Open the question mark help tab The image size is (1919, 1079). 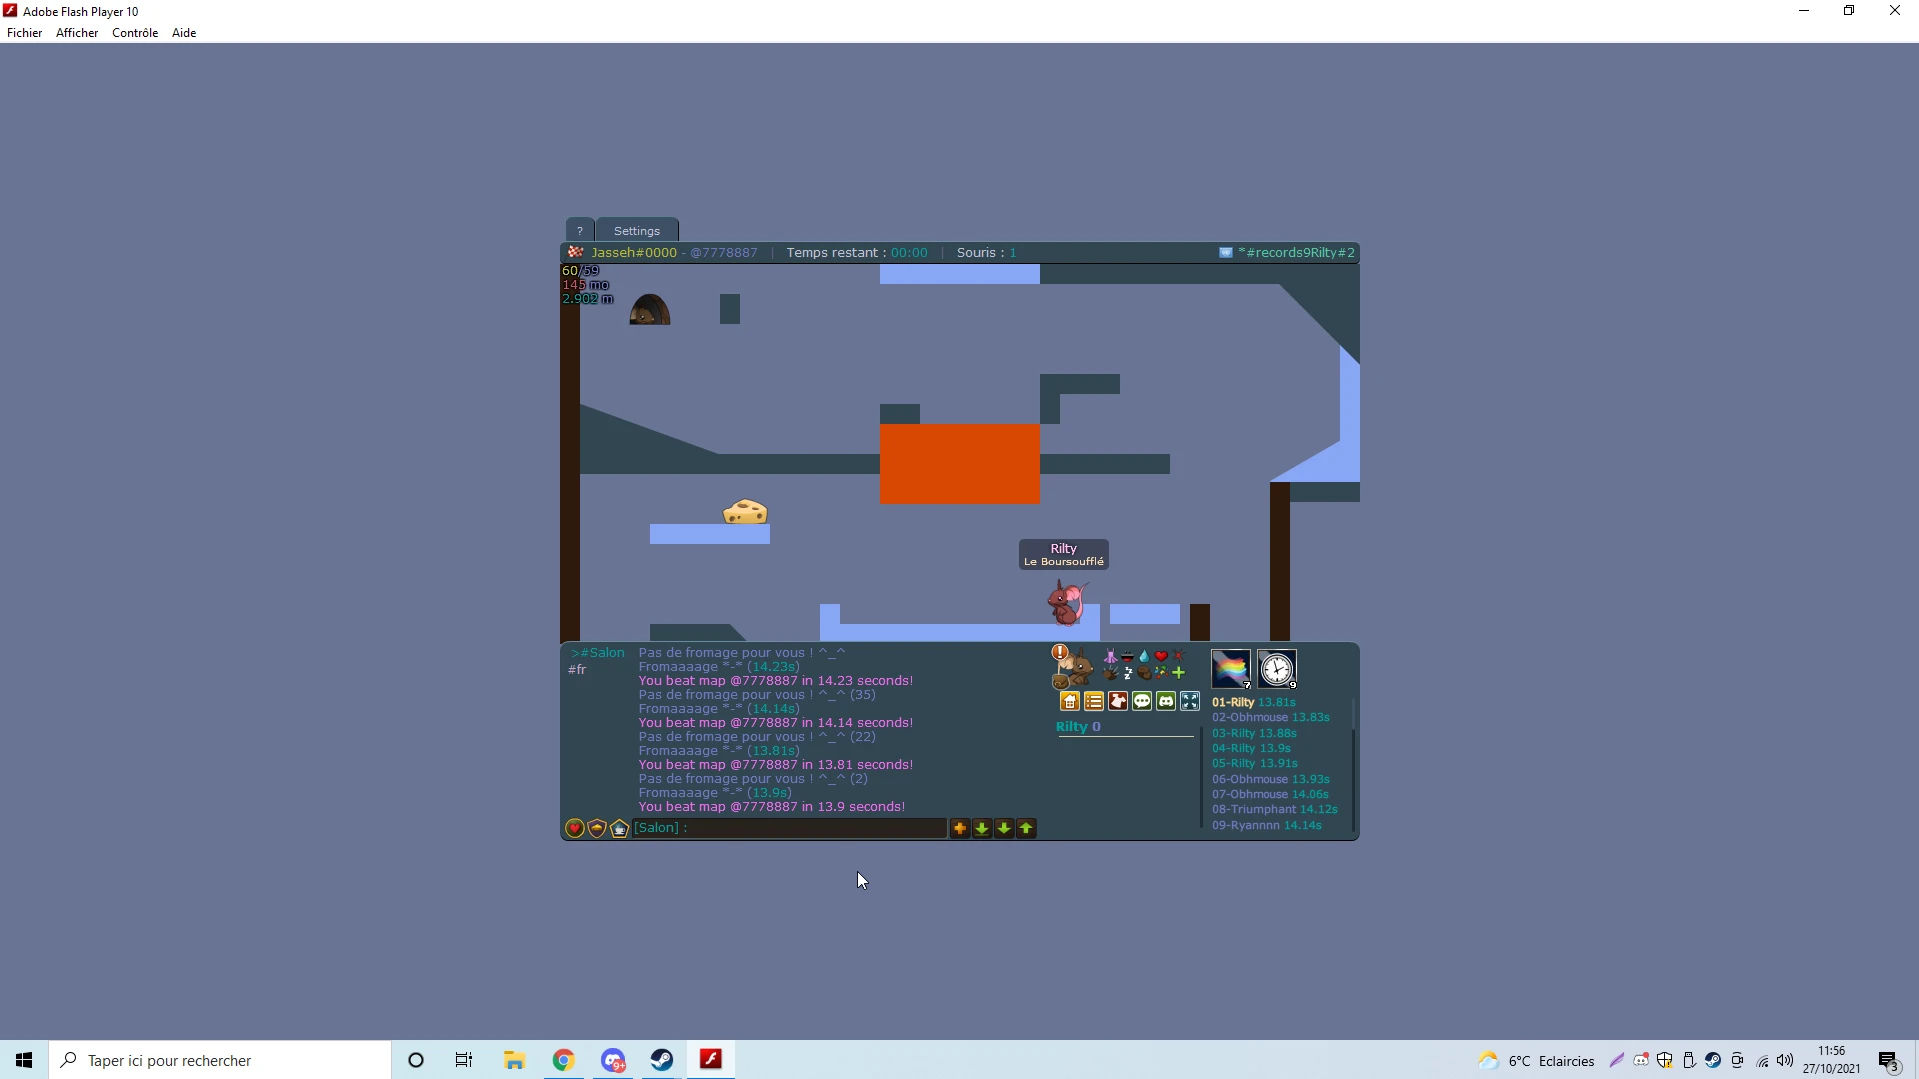coord(580,231)
